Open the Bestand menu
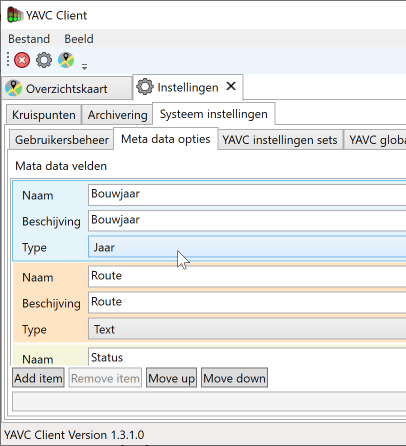406x446 pixels. coord(29,39)
